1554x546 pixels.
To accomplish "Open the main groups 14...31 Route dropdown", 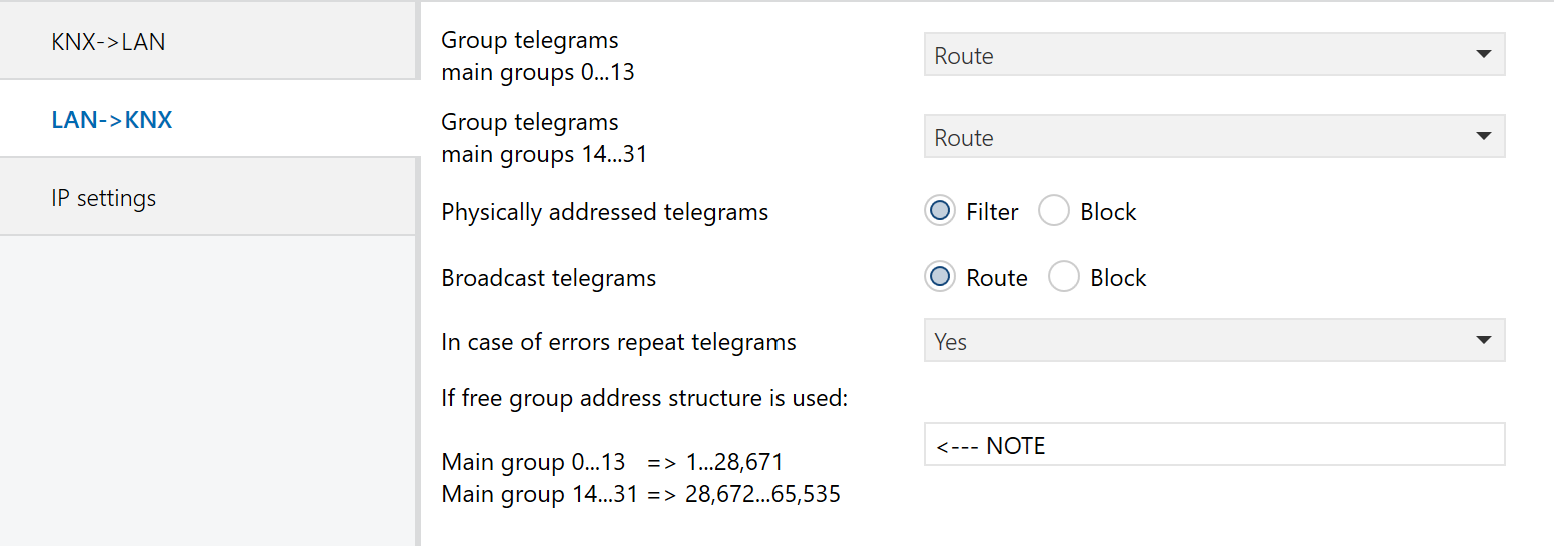I will point(1200,138).
